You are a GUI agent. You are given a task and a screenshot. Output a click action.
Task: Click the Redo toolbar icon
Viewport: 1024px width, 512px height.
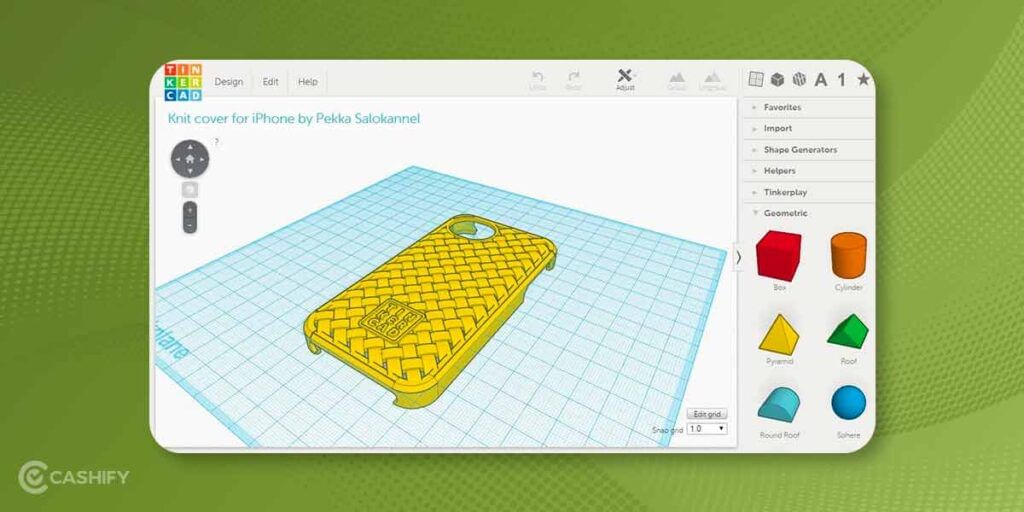click(x=573, y=80)
